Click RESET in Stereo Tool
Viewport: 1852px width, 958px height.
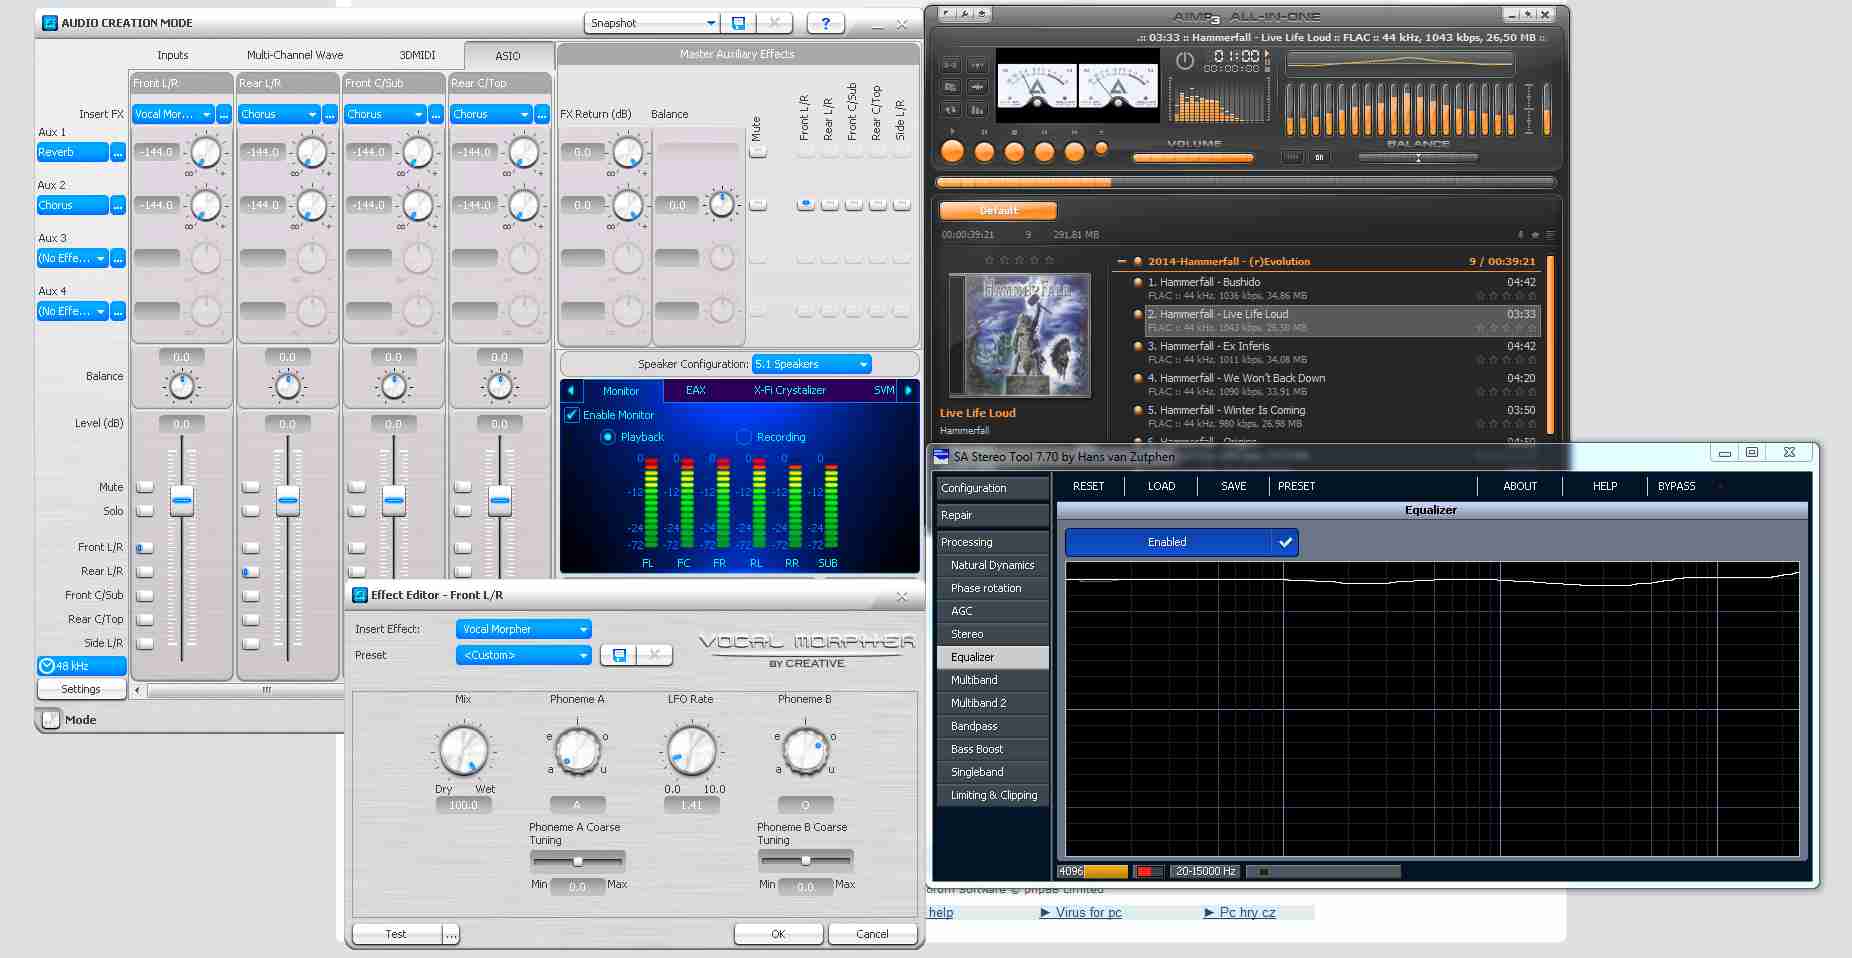click(x=1088, y=486)
